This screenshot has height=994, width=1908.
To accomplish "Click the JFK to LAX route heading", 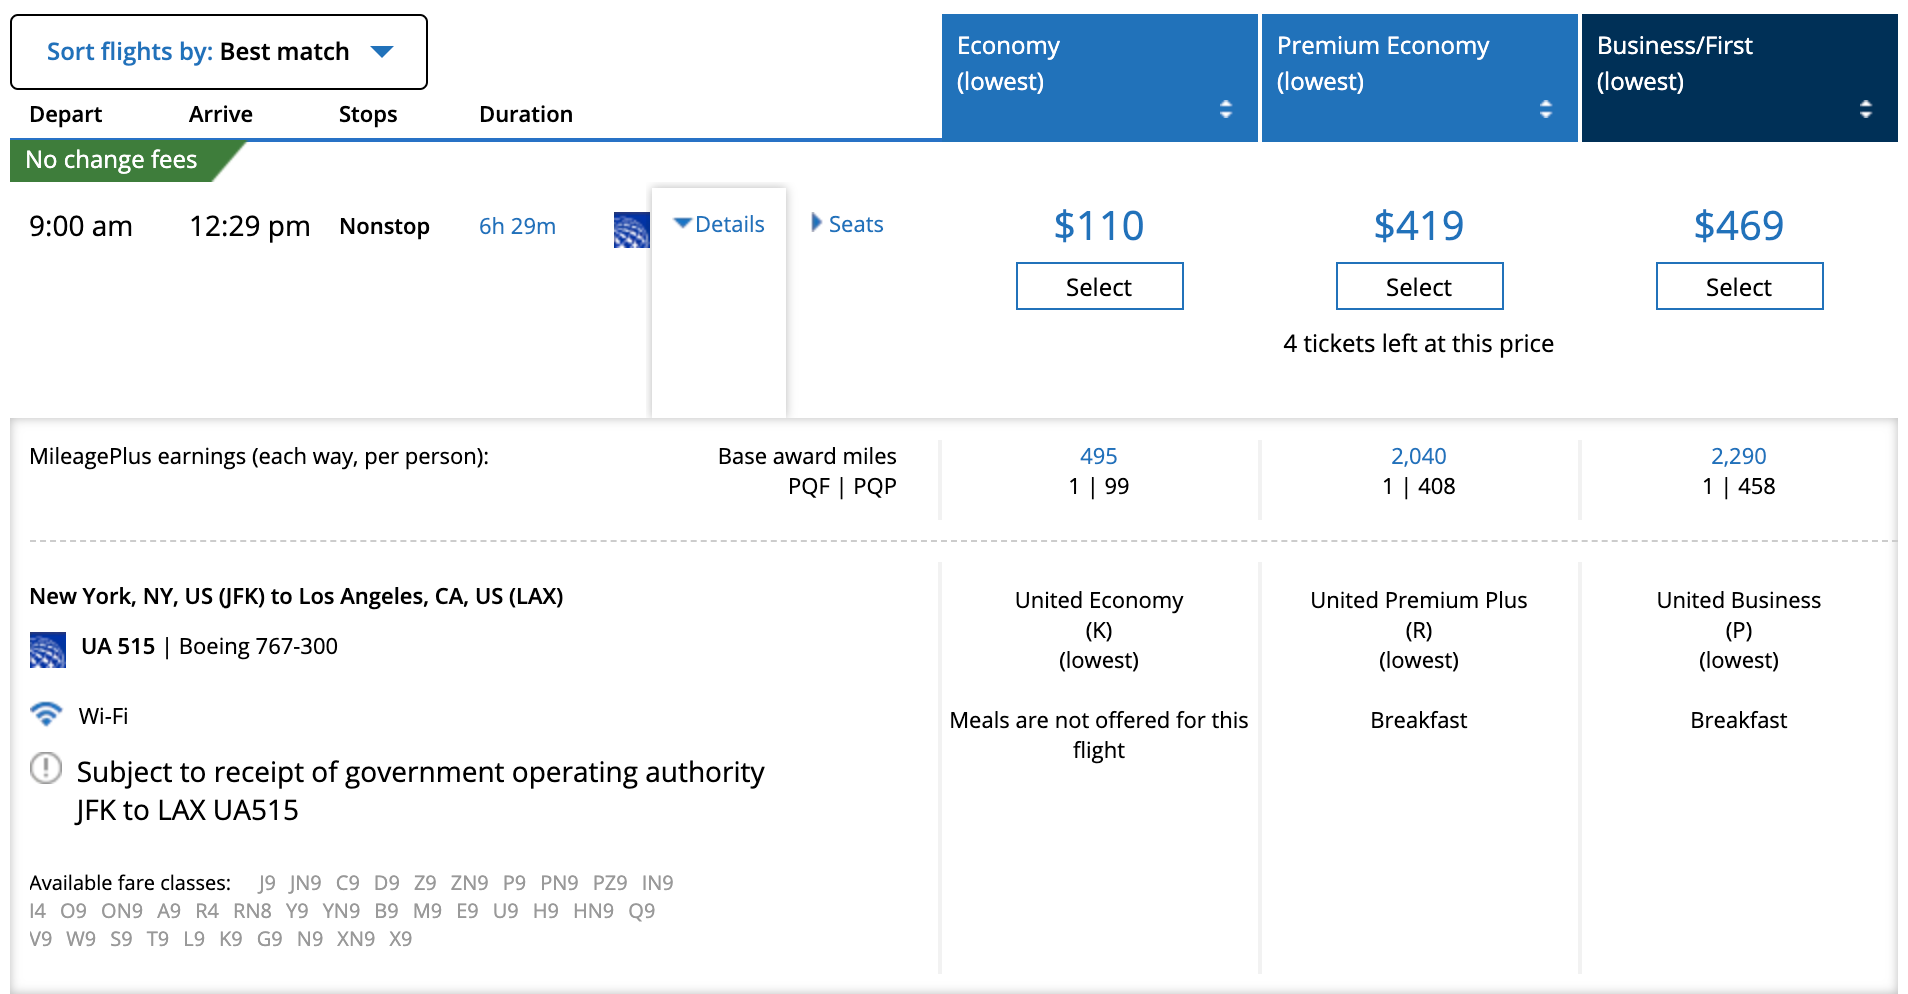I will point(296,596).
